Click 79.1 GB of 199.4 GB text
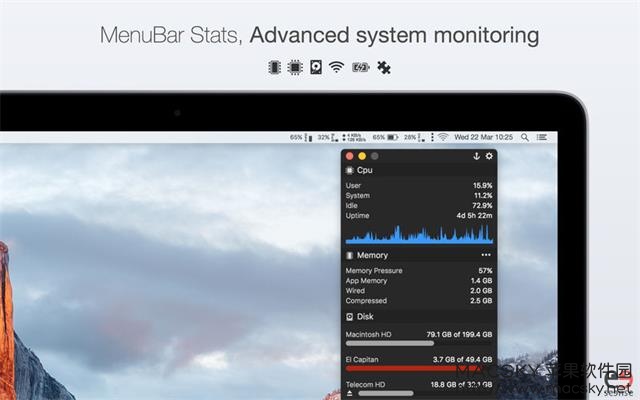This screenshot has height=400, width=640. tap(459, 334)
